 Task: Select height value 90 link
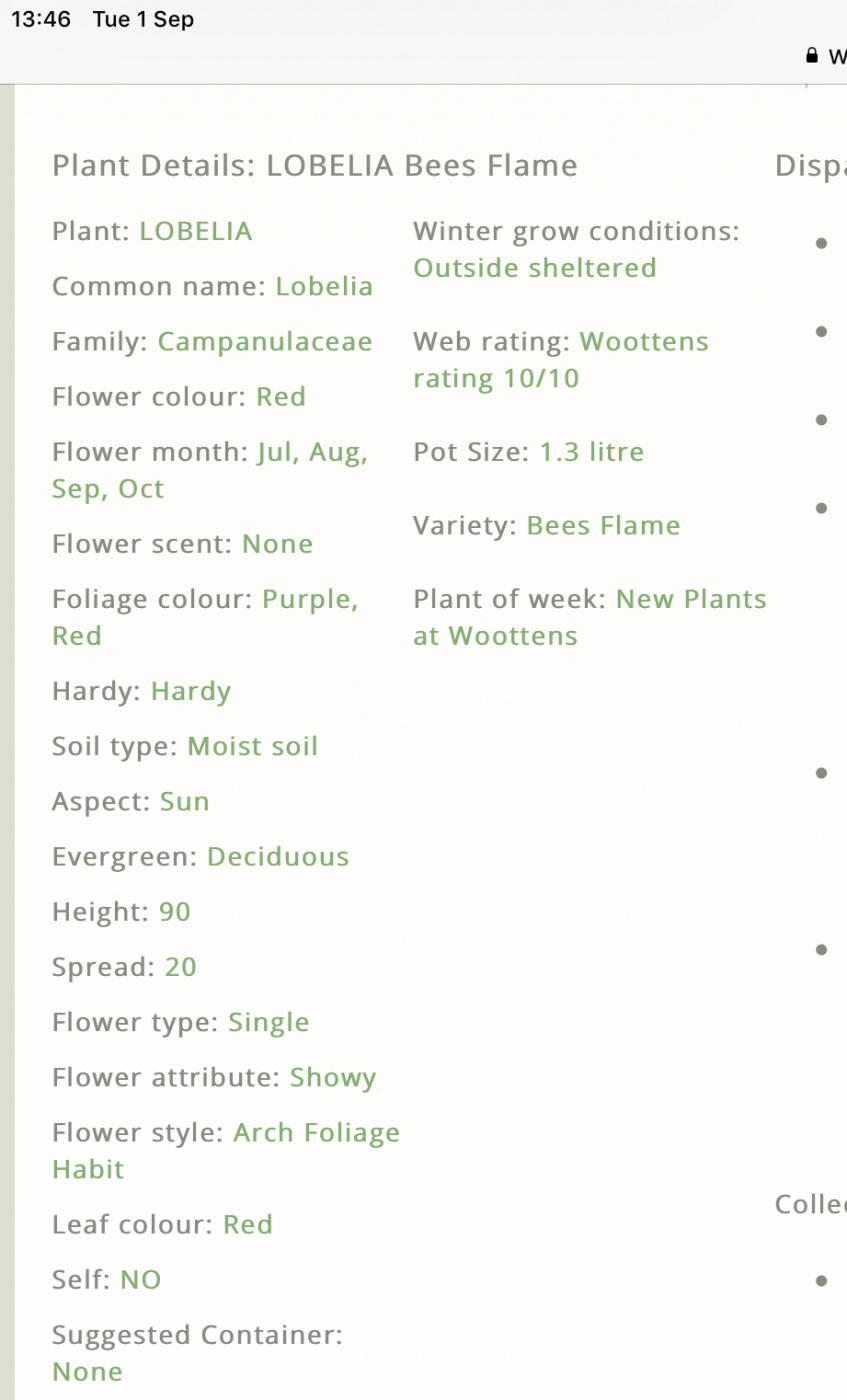pos(175,912)
